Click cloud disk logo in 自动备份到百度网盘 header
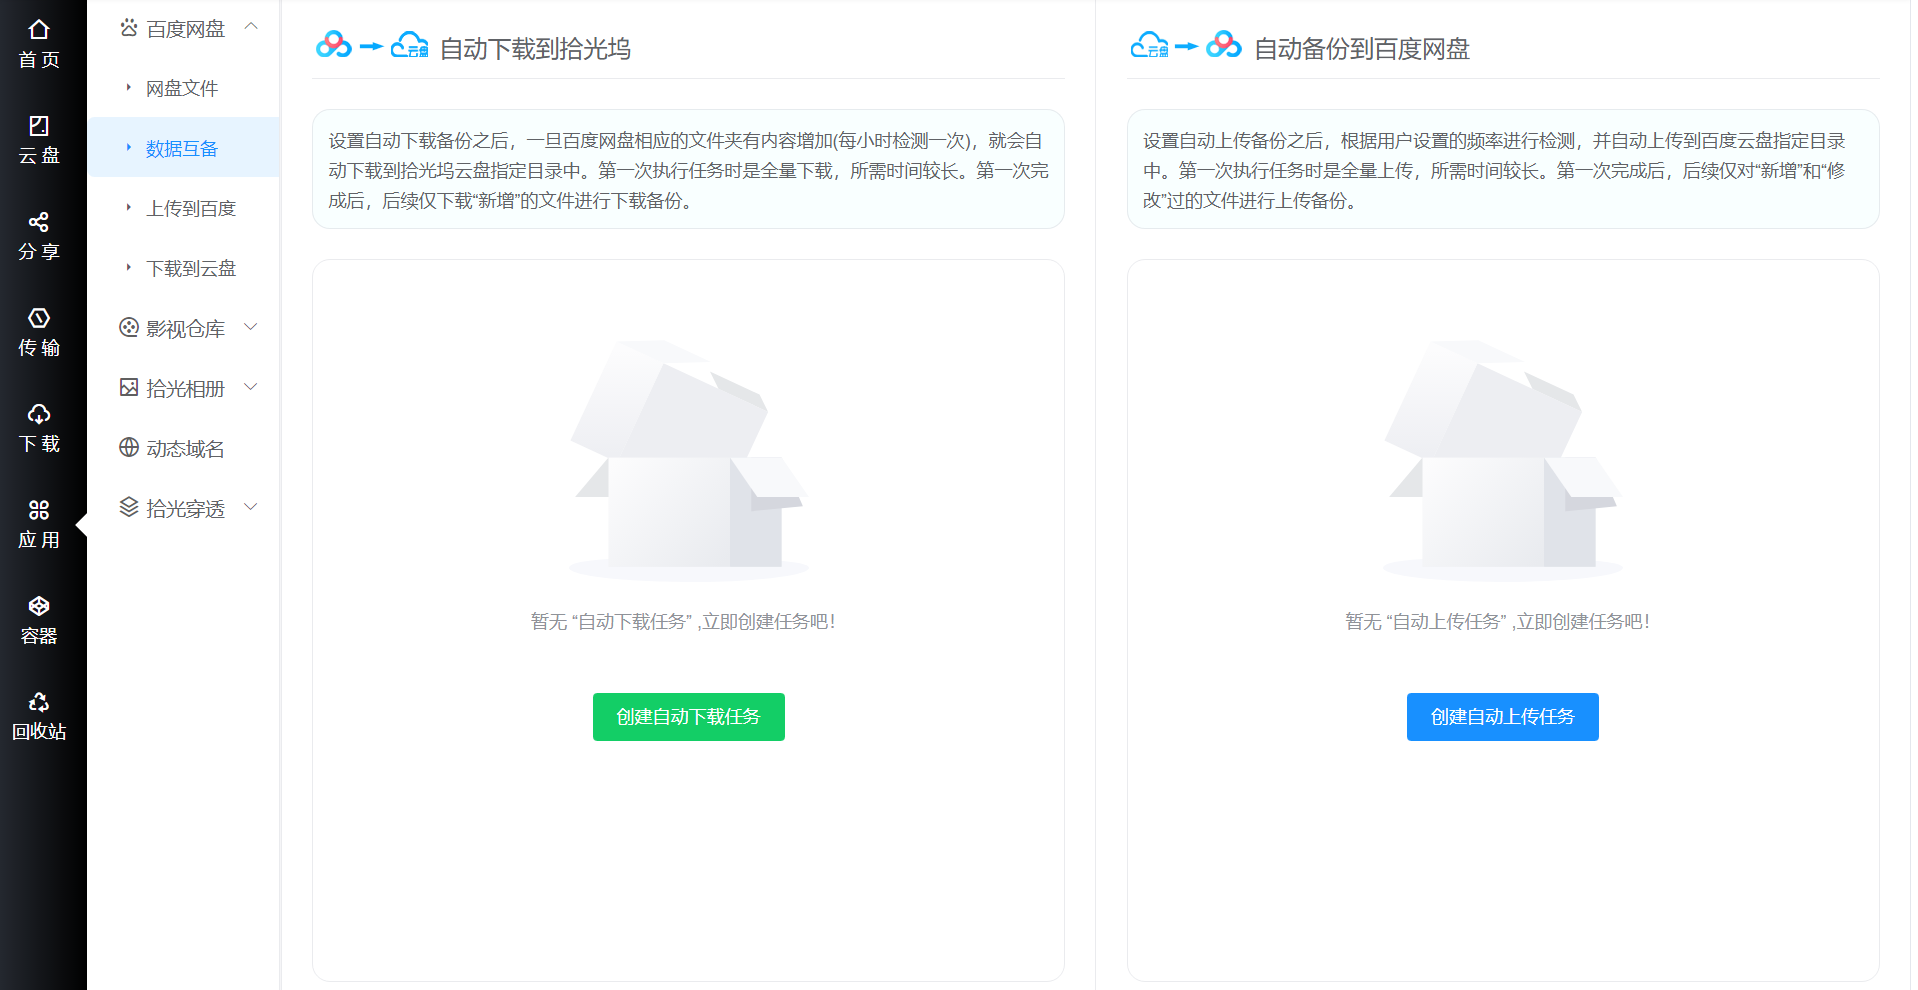 pos(1149,45)
